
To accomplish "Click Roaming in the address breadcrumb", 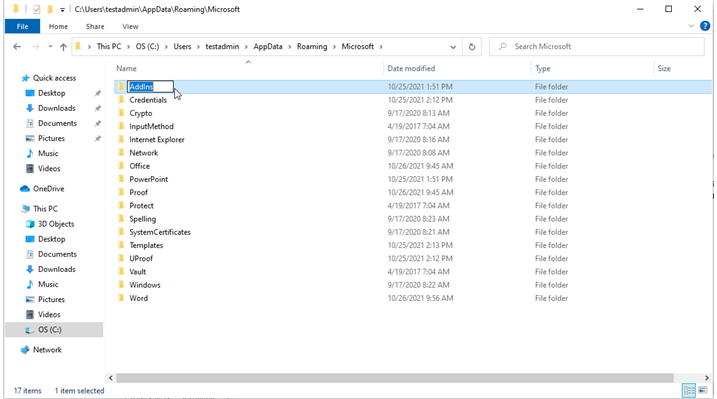I will coord(312,47).
